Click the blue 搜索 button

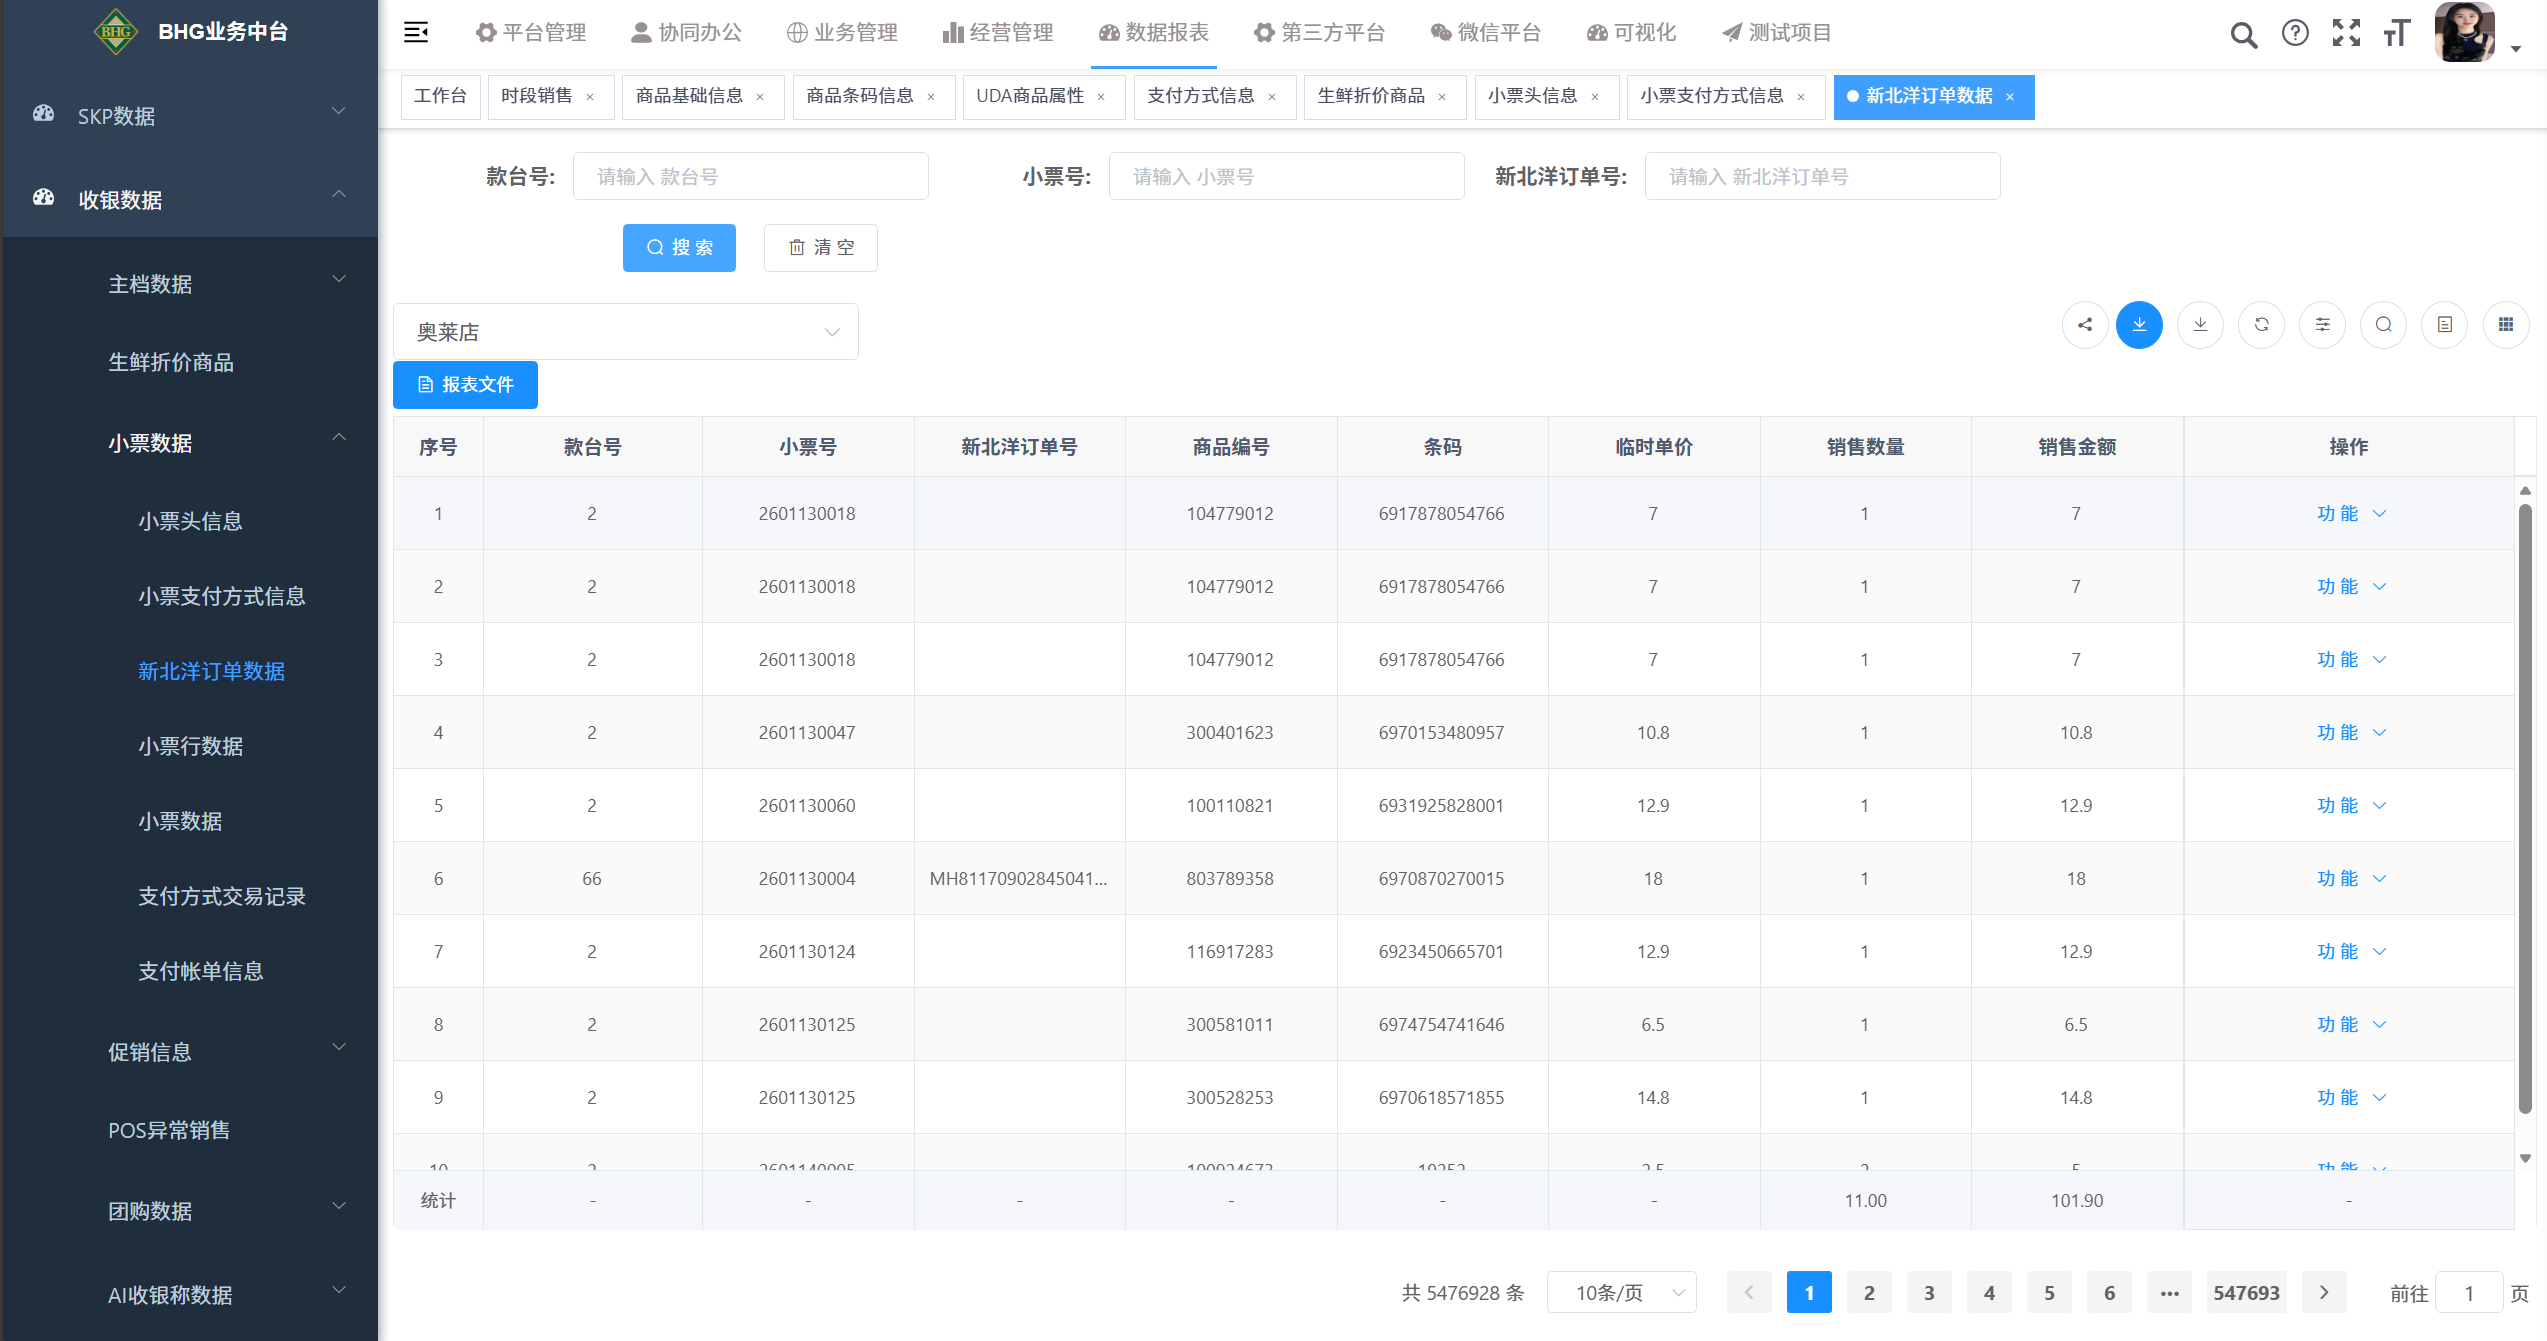tap(679, 248)
